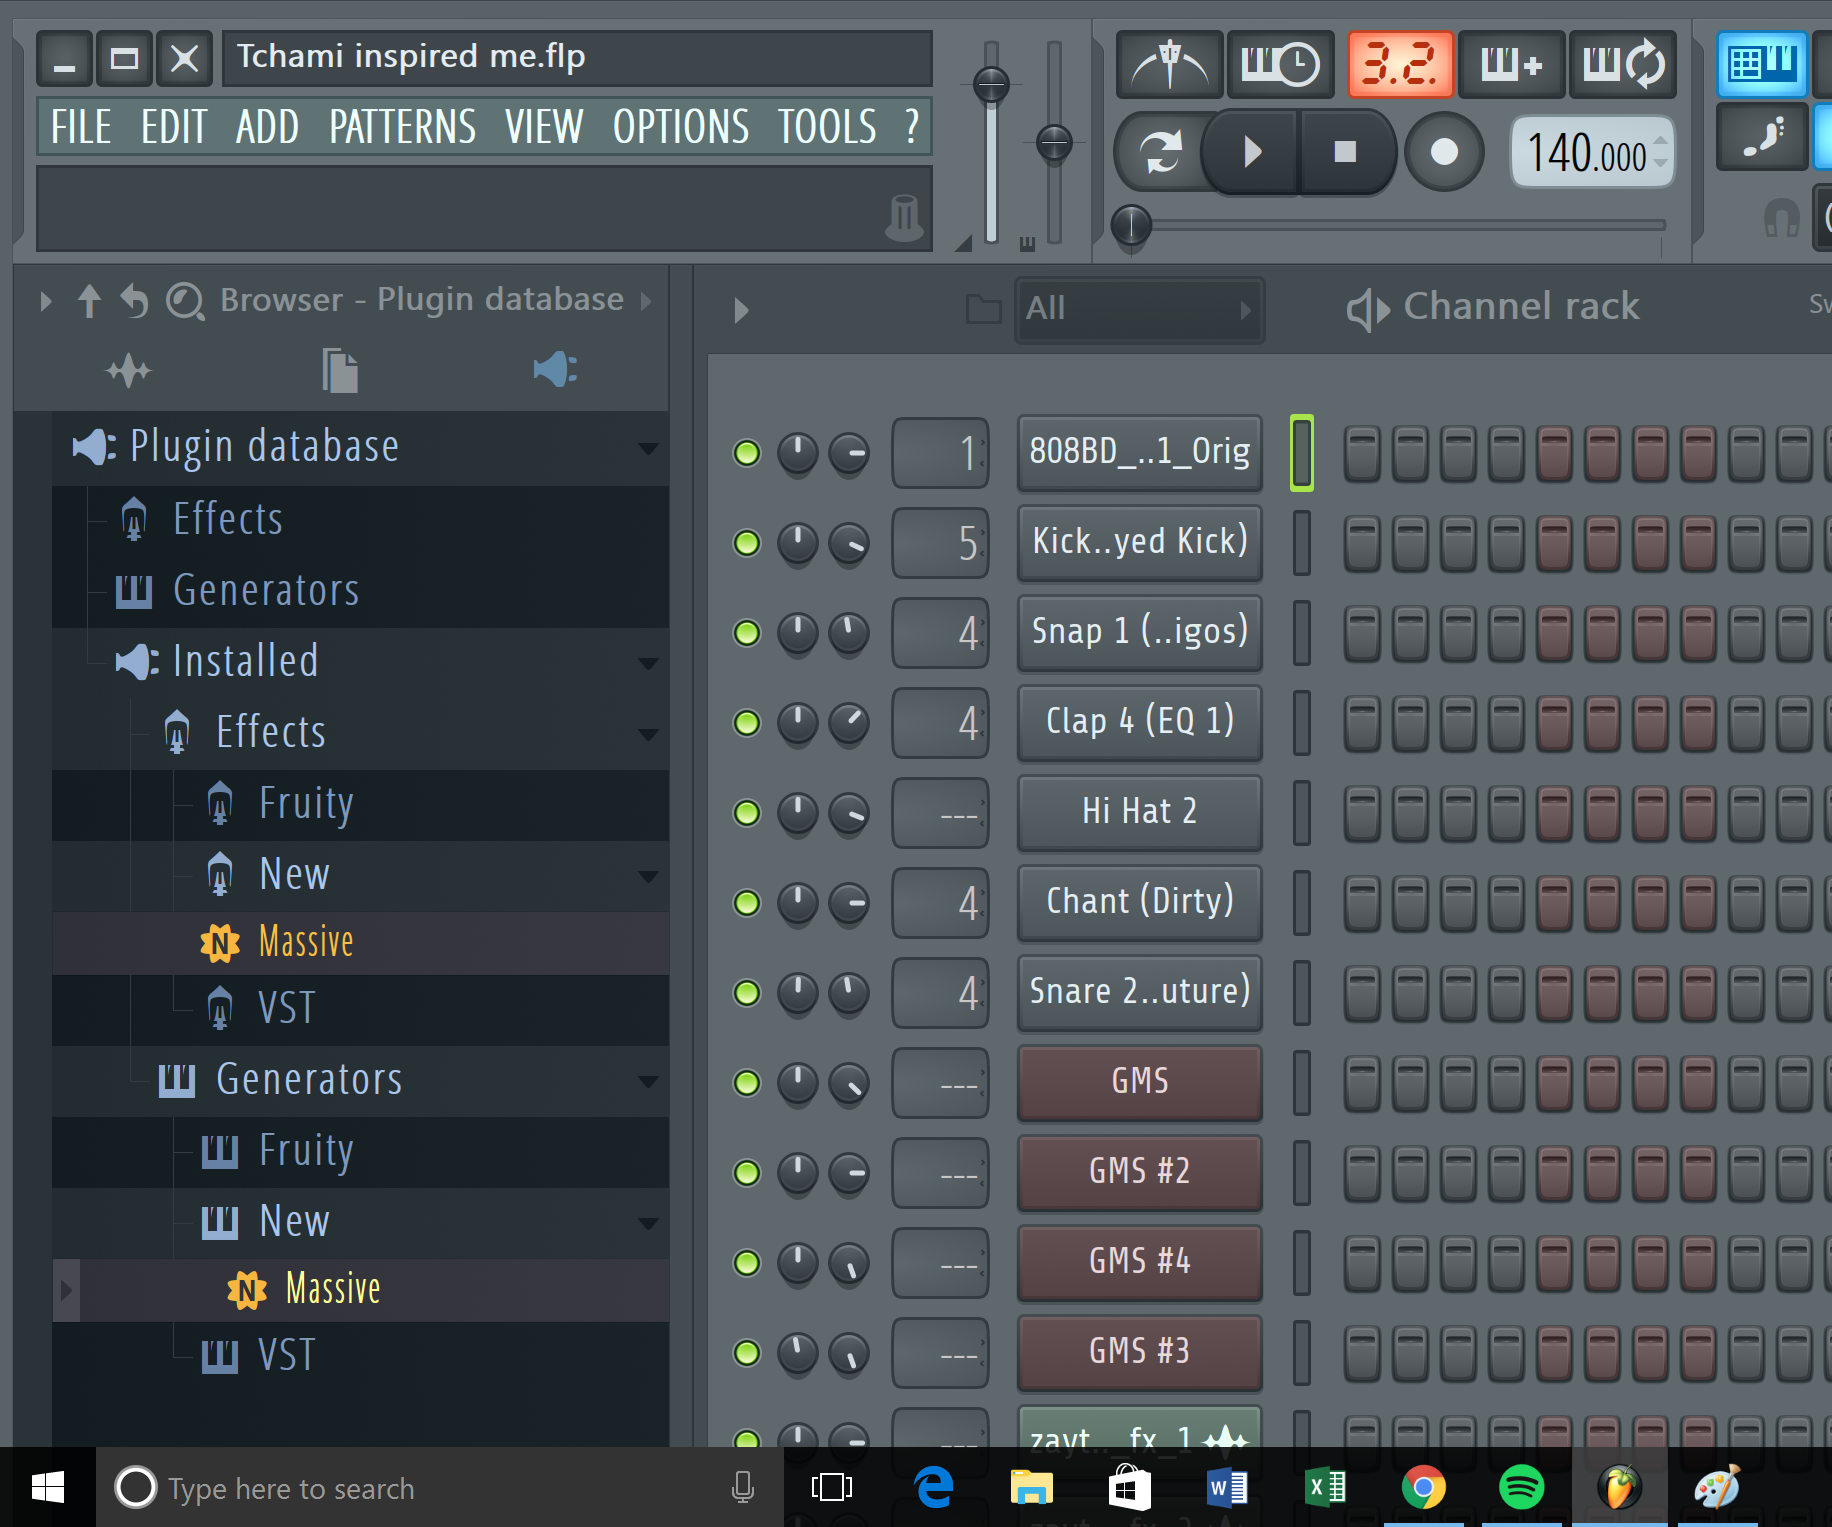1832x1527 pixels.
Task: Open the OPTIONS menu
Action: pos(680,126)
